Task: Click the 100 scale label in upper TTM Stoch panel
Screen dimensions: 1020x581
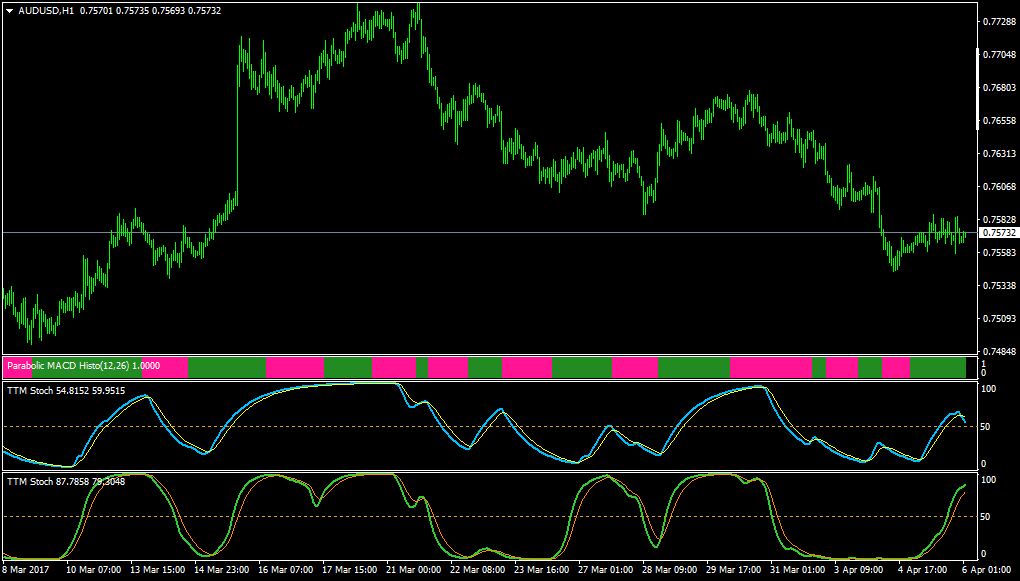Action: click(988, 389)
